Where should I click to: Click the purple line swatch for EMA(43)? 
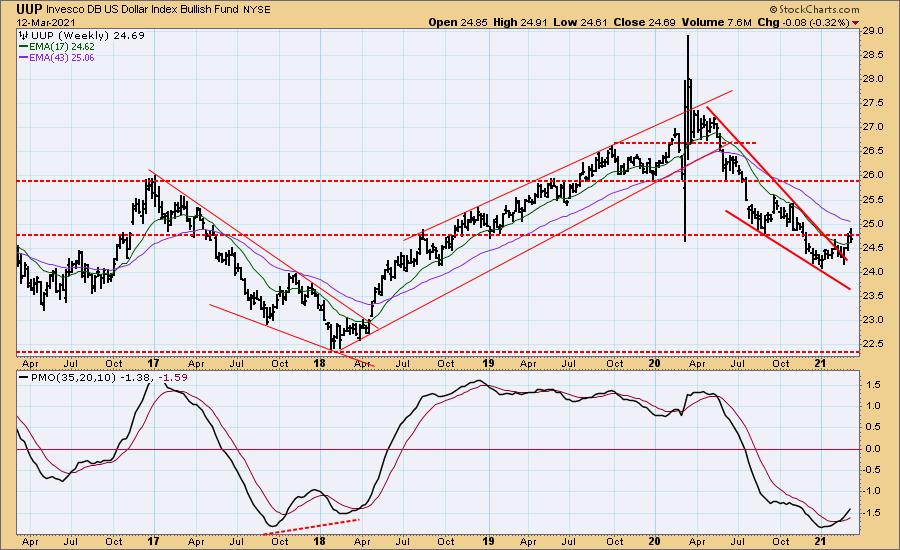(x=24, y=58)
